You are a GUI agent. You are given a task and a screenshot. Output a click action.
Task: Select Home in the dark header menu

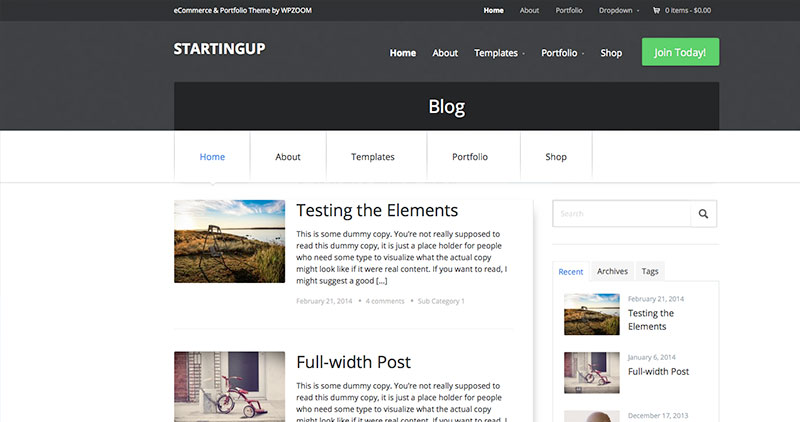[403, 53]
